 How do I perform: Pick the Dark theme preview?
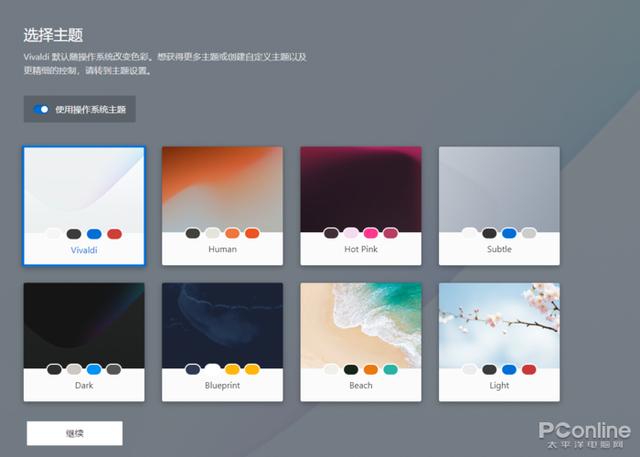84,326
